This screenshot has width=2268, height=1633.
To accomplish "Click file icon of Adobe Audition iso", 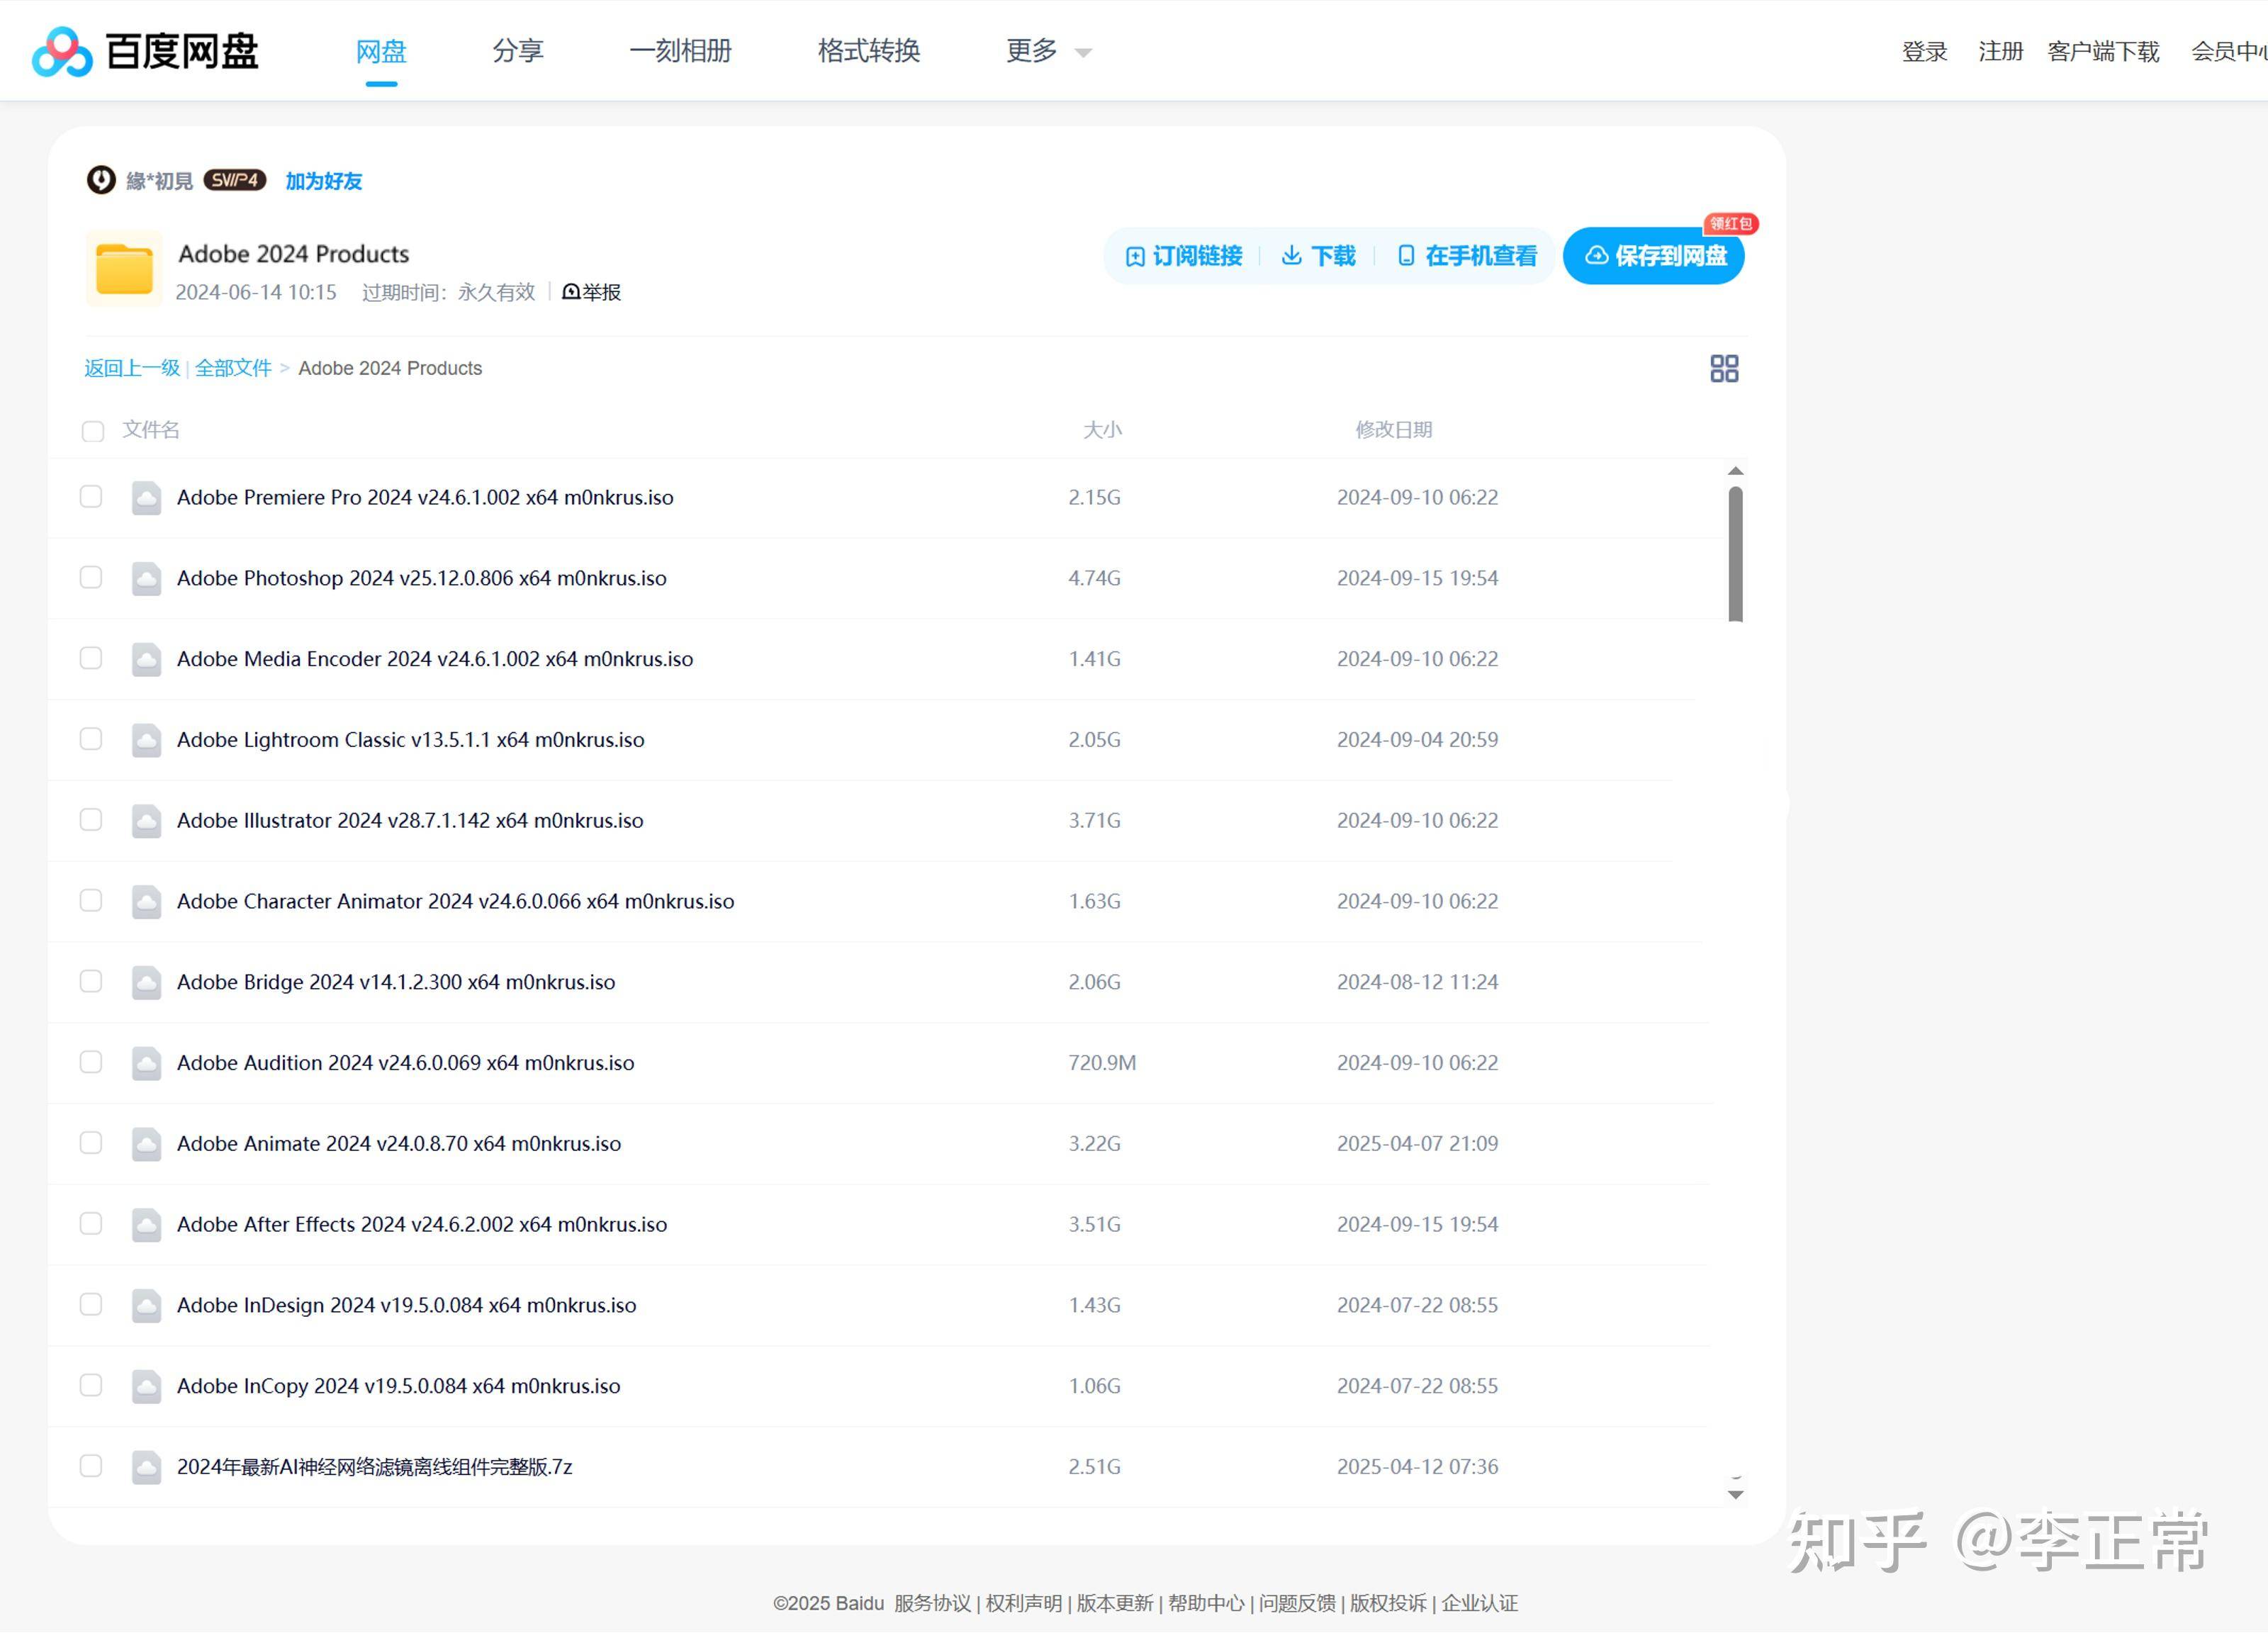I will pyautogui.click(x=147, y=1063).
